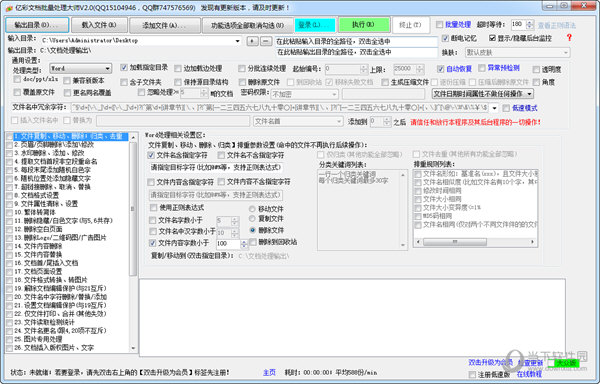Select the 删除文件 radio button
This screenshot has width=600, height=384.
click(252, 230)
